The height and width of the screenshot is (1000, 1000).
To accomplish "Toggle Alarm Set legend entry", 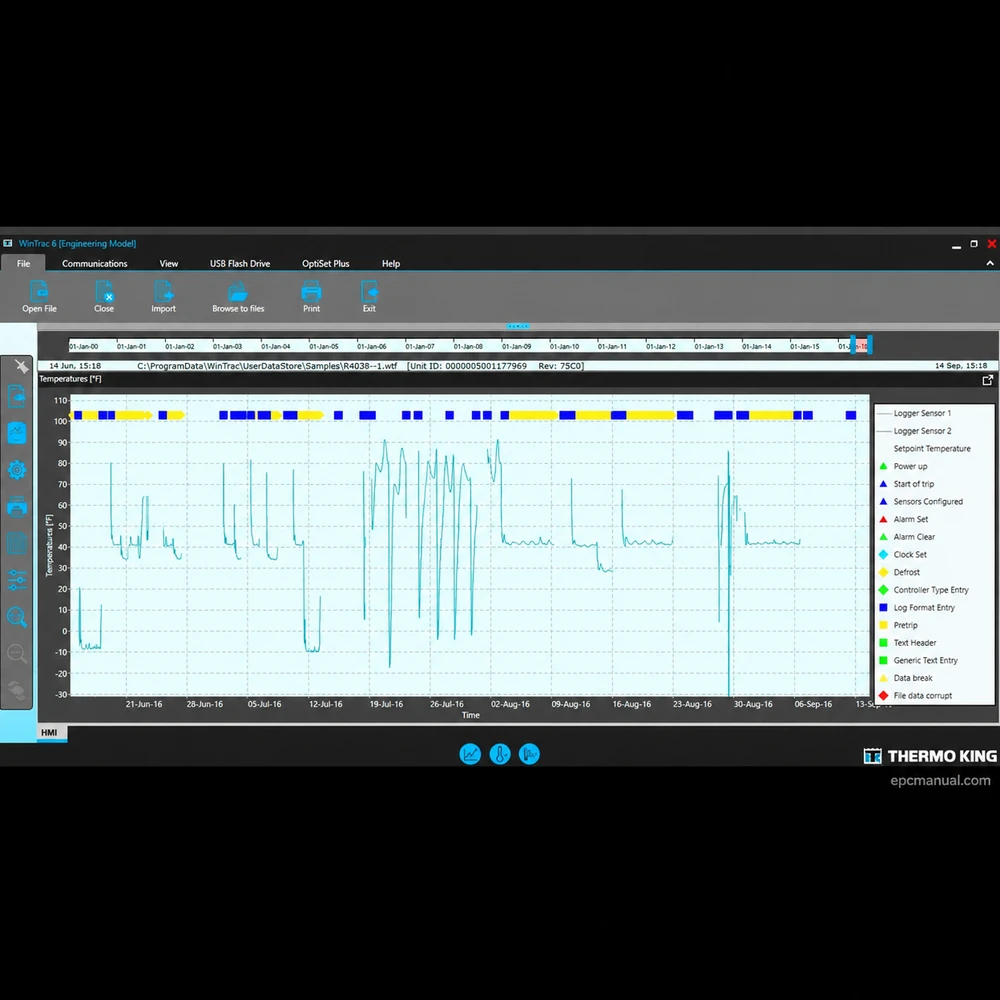I will click(903, 519).
